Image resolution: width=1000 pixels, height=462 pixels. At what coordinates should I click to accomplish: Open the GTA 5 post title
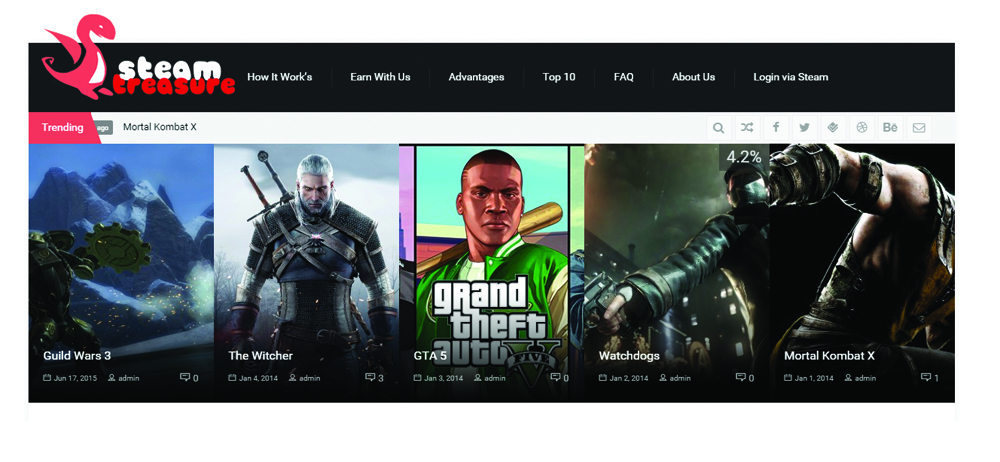pos(430,356)
